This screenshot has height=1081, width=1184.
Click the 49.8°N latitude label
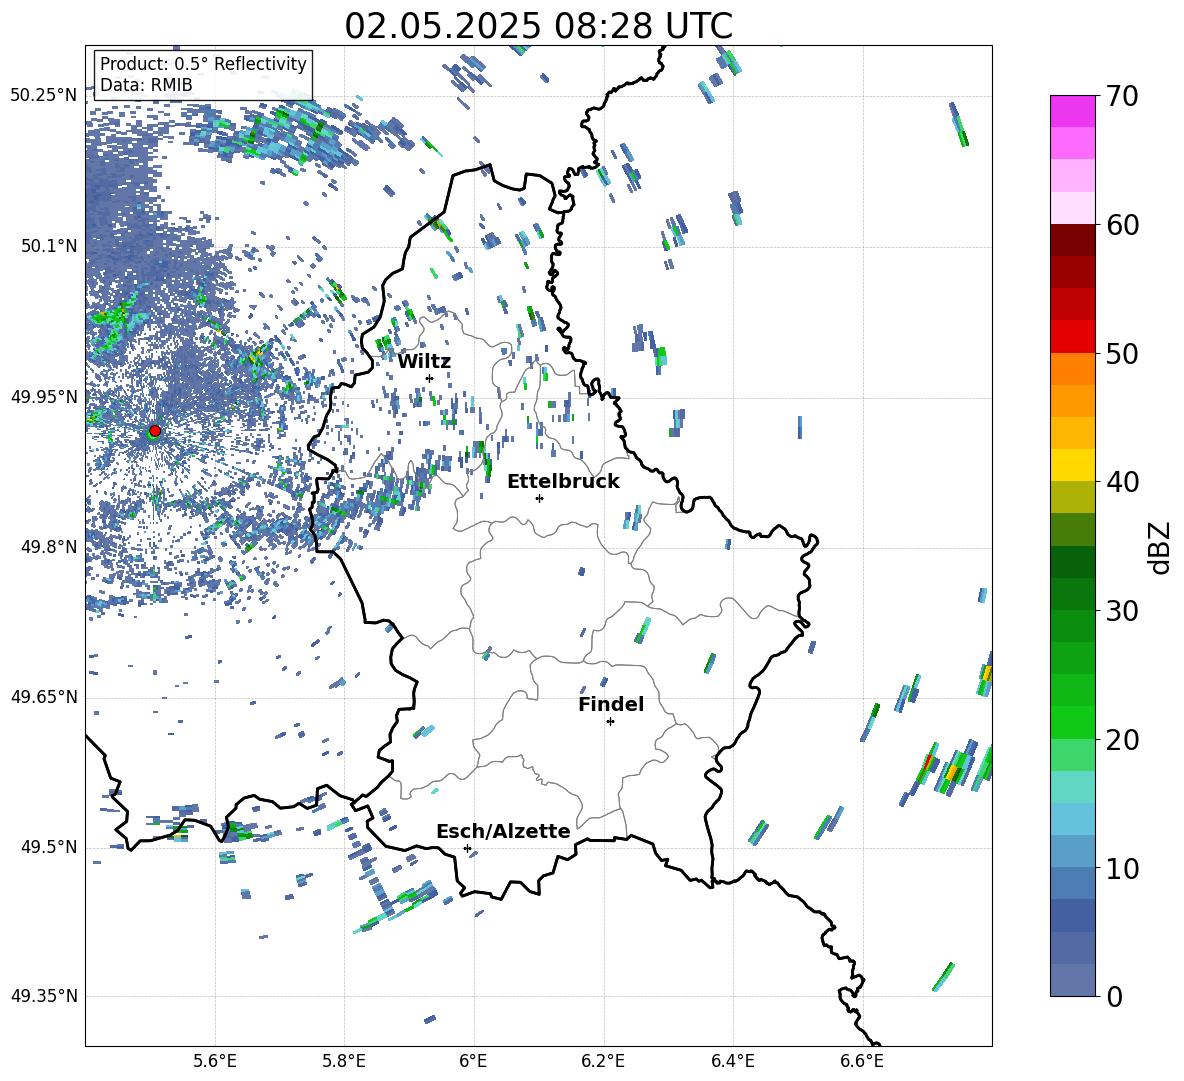point(48,547)
